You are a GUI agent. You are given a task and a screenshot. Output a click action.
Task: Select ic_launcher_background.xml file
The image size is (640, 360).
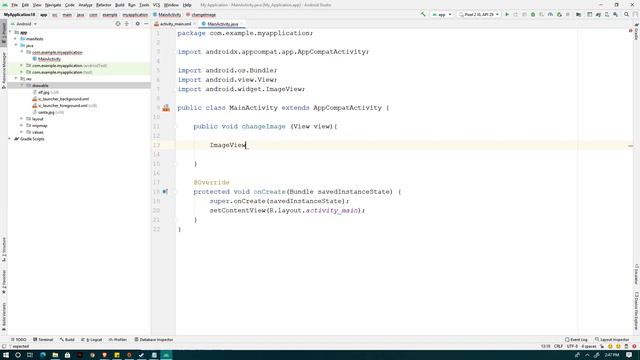[63, 99]
